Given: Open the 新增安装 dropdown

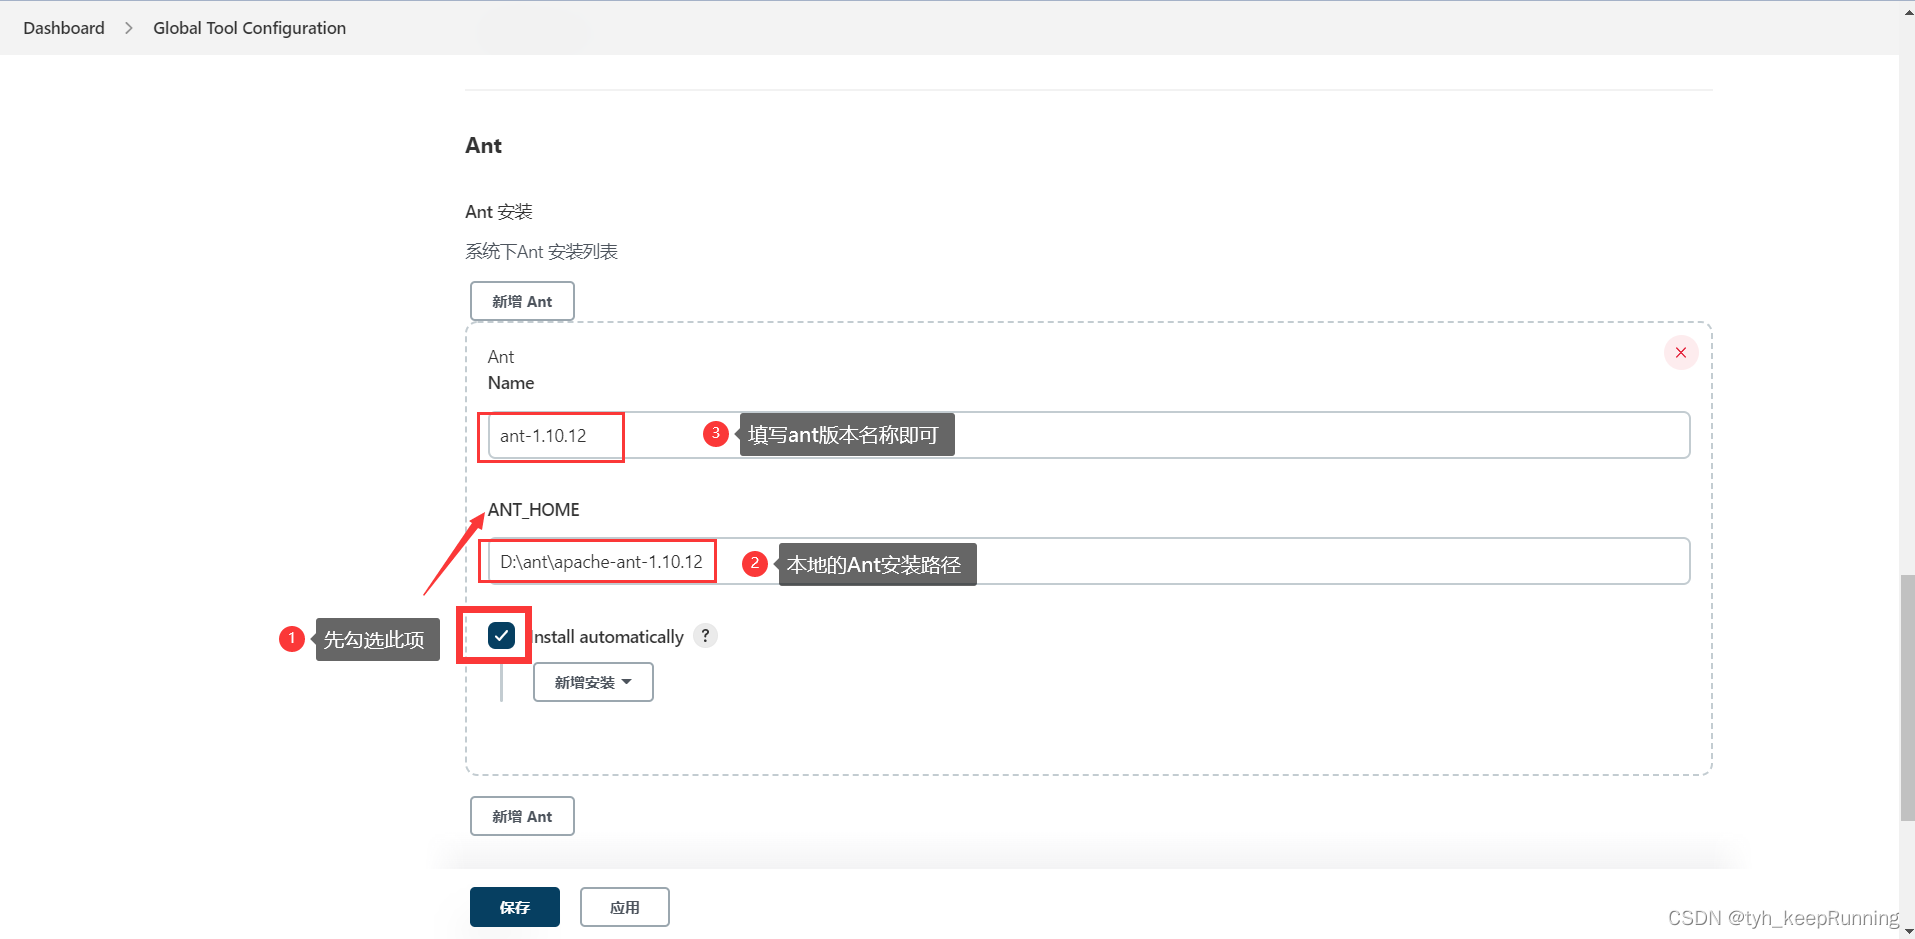Looking at the screenshot, I should coord(593,682).
